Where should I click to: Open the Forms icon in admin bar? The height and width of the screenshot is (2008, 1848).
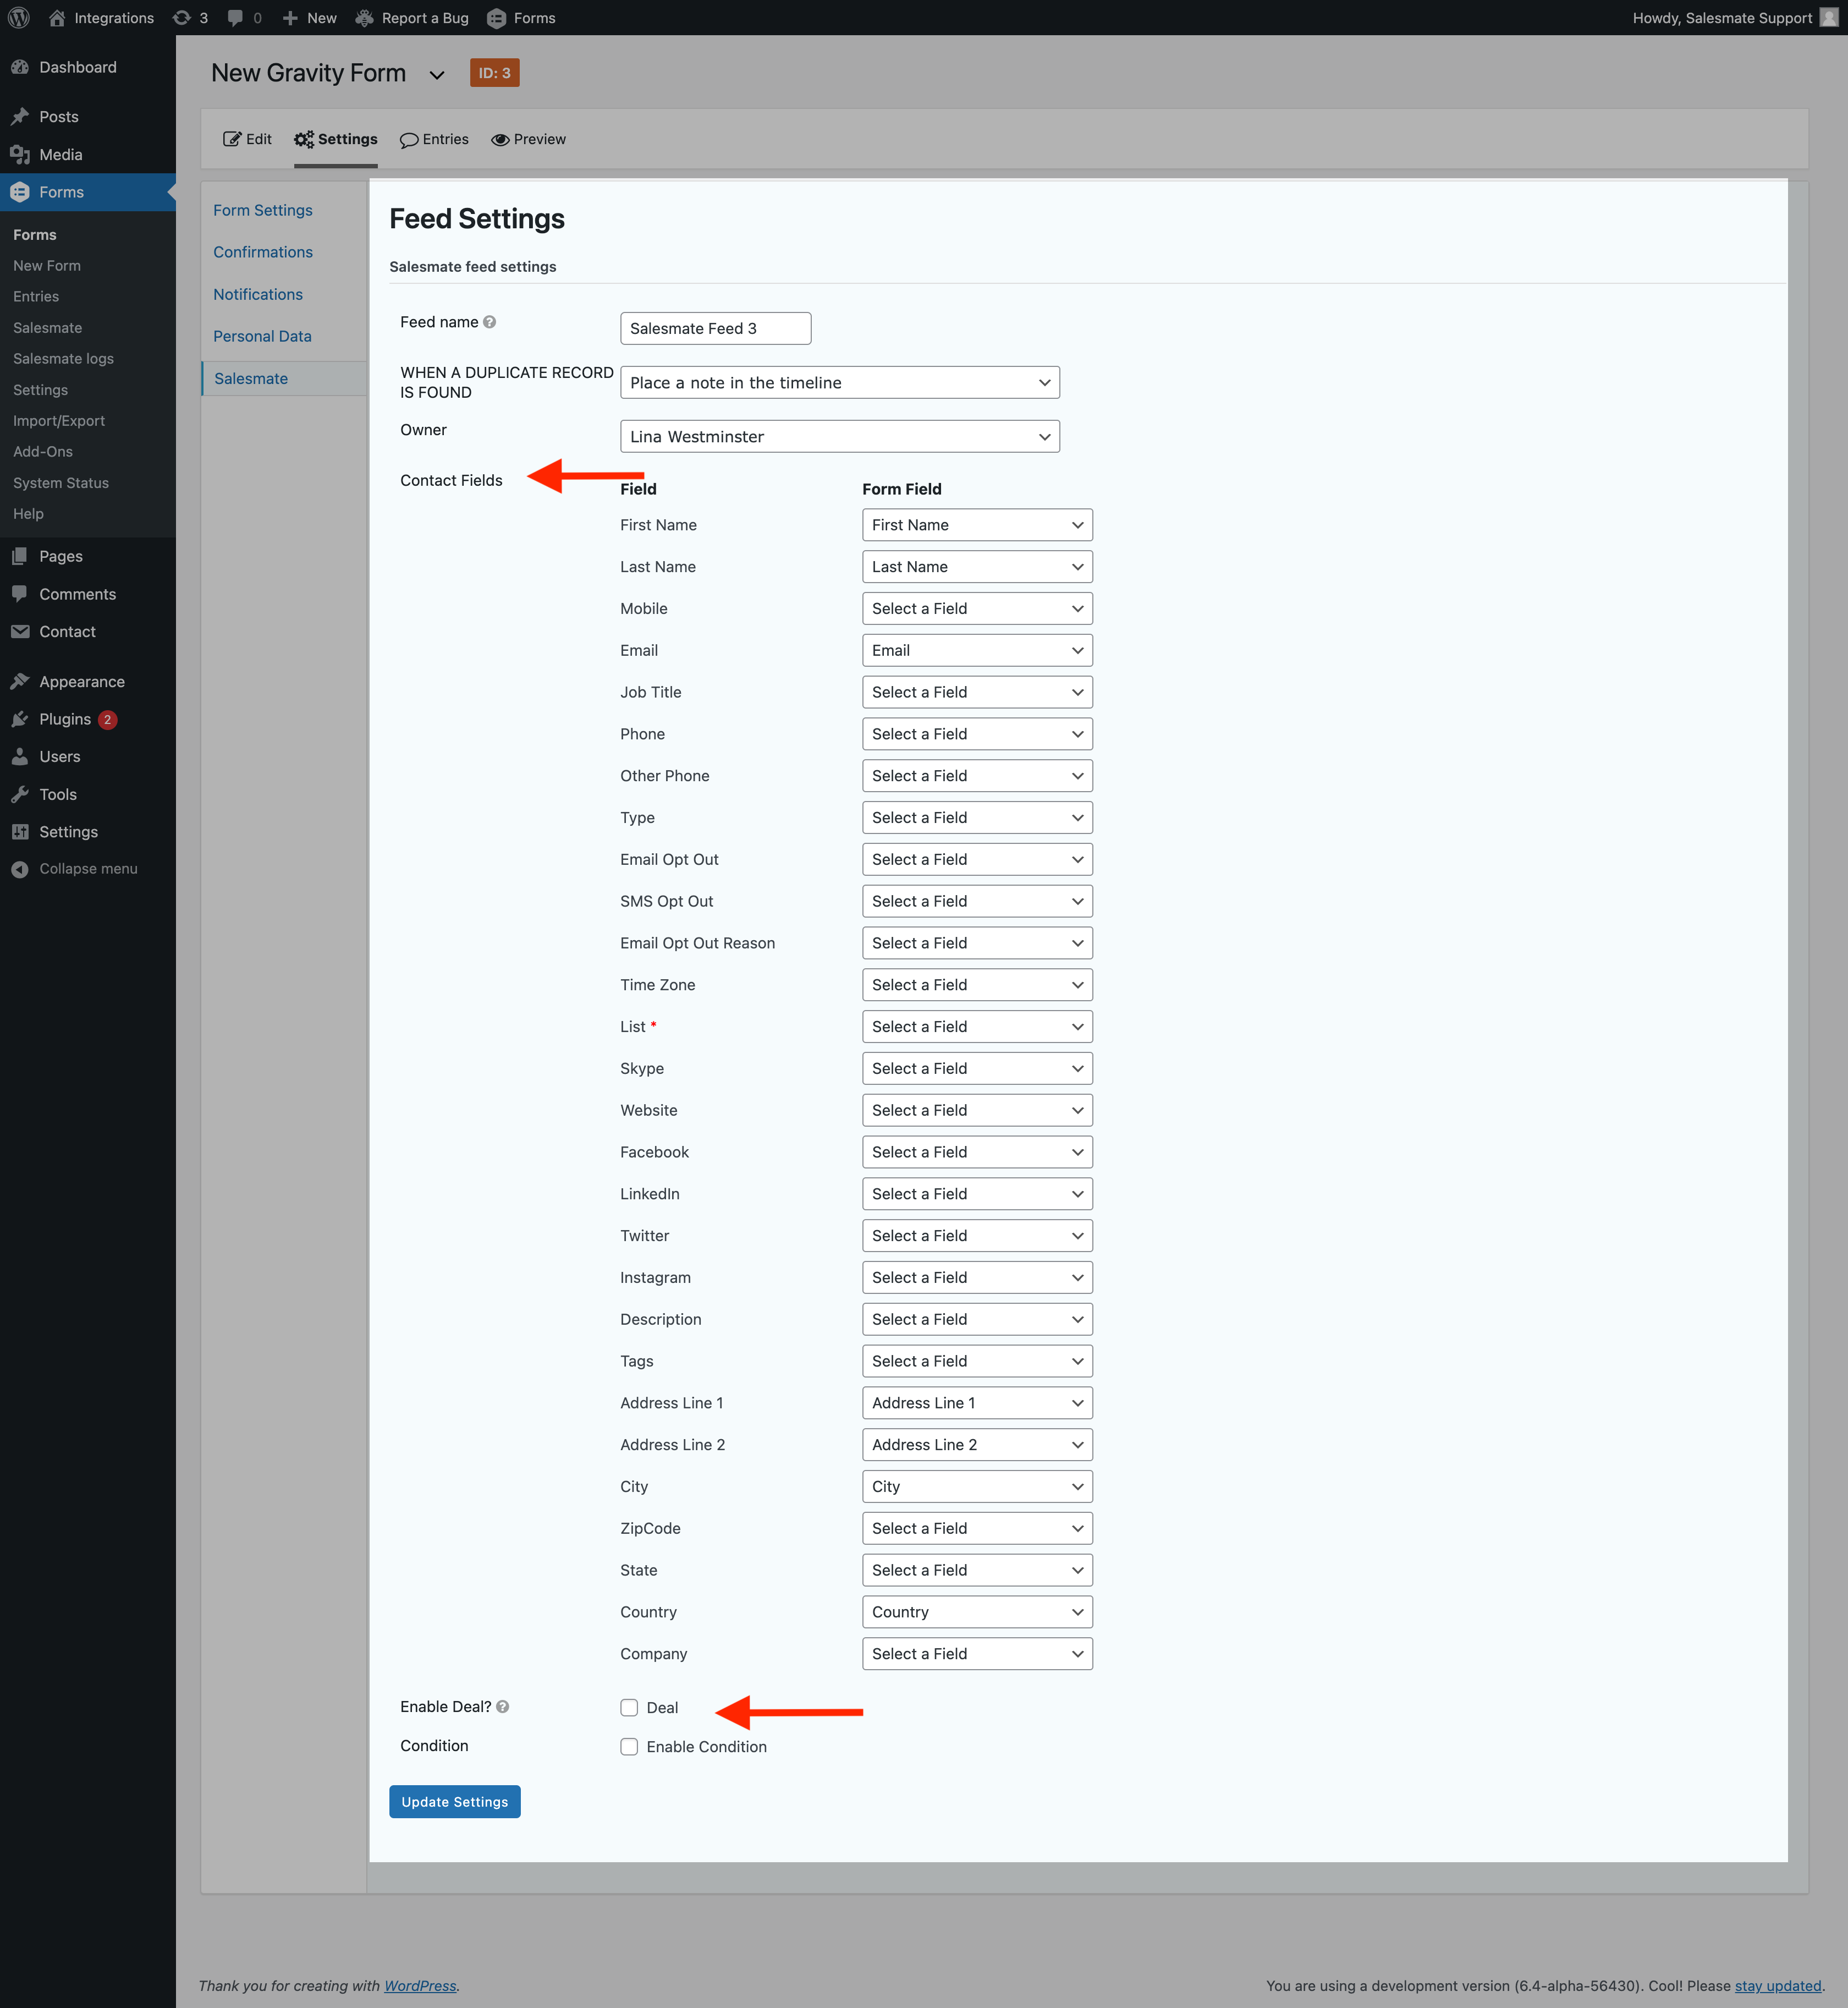pos(496,18)
